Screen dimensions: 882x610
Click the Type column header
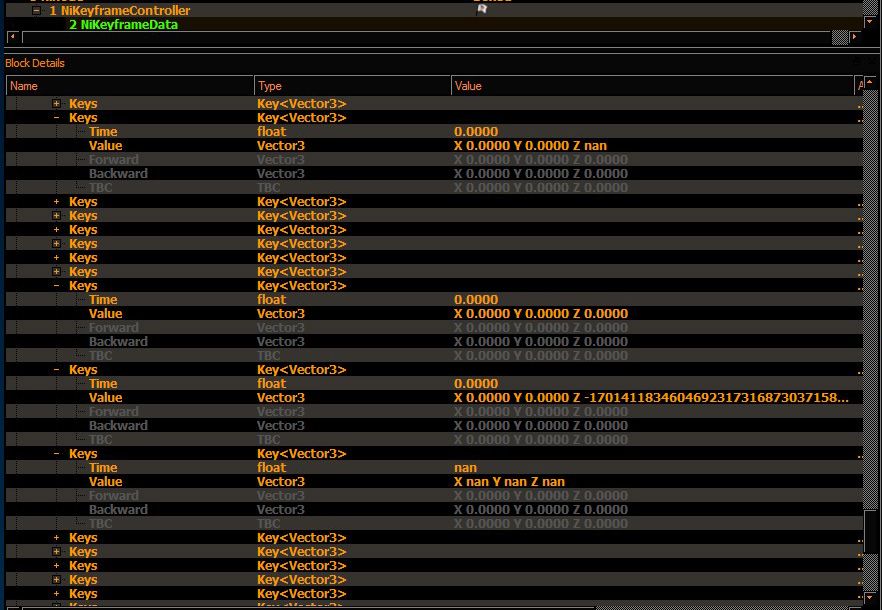tap(352, 86)
